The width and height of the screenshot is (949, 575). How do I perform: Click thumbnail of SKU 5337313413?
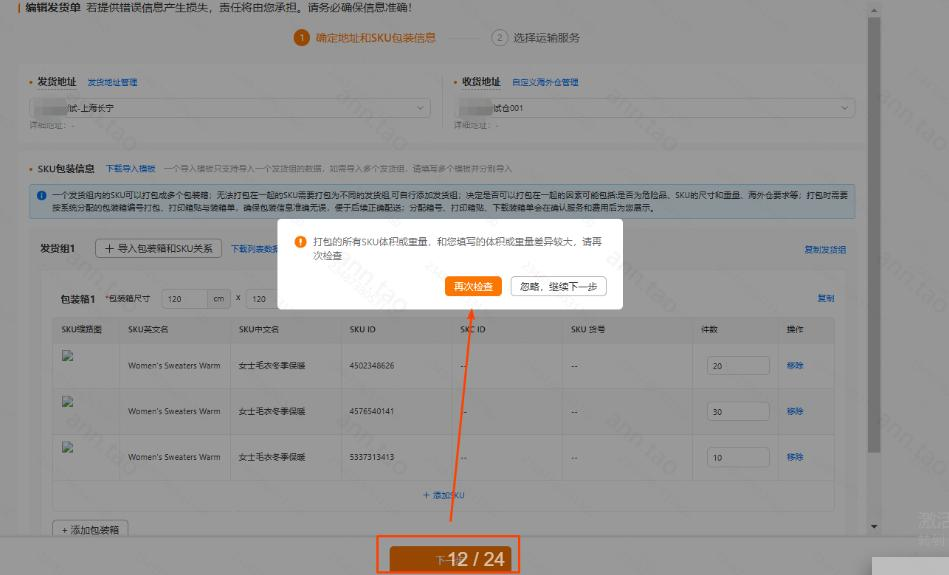click(x=68, y=447)
